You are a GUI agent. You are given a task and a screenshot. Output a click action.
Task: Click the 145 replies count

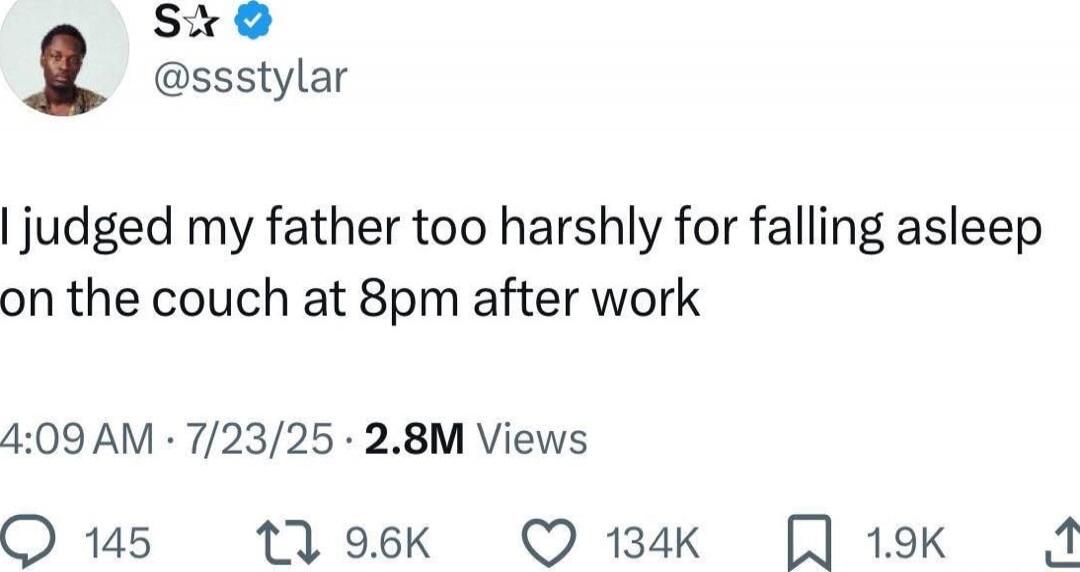[x=119, y=543]
